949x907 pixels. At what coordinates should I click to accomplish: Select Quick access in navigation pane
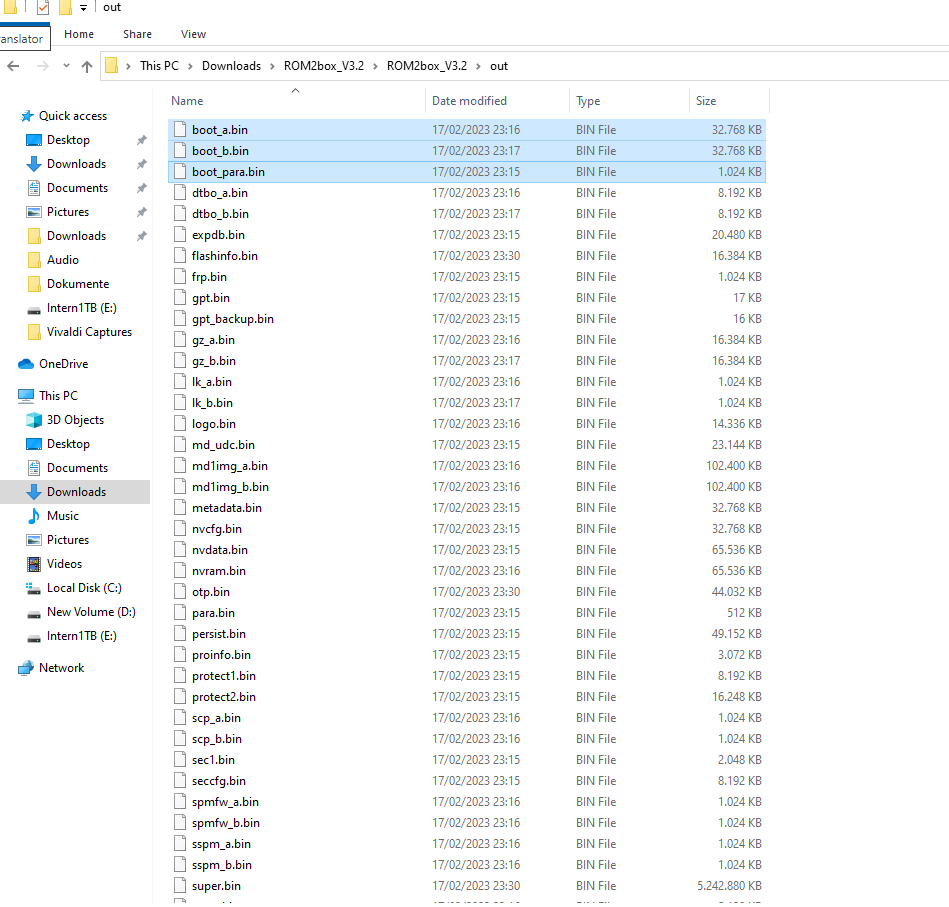pyautogui.click(x=73, y=116)
